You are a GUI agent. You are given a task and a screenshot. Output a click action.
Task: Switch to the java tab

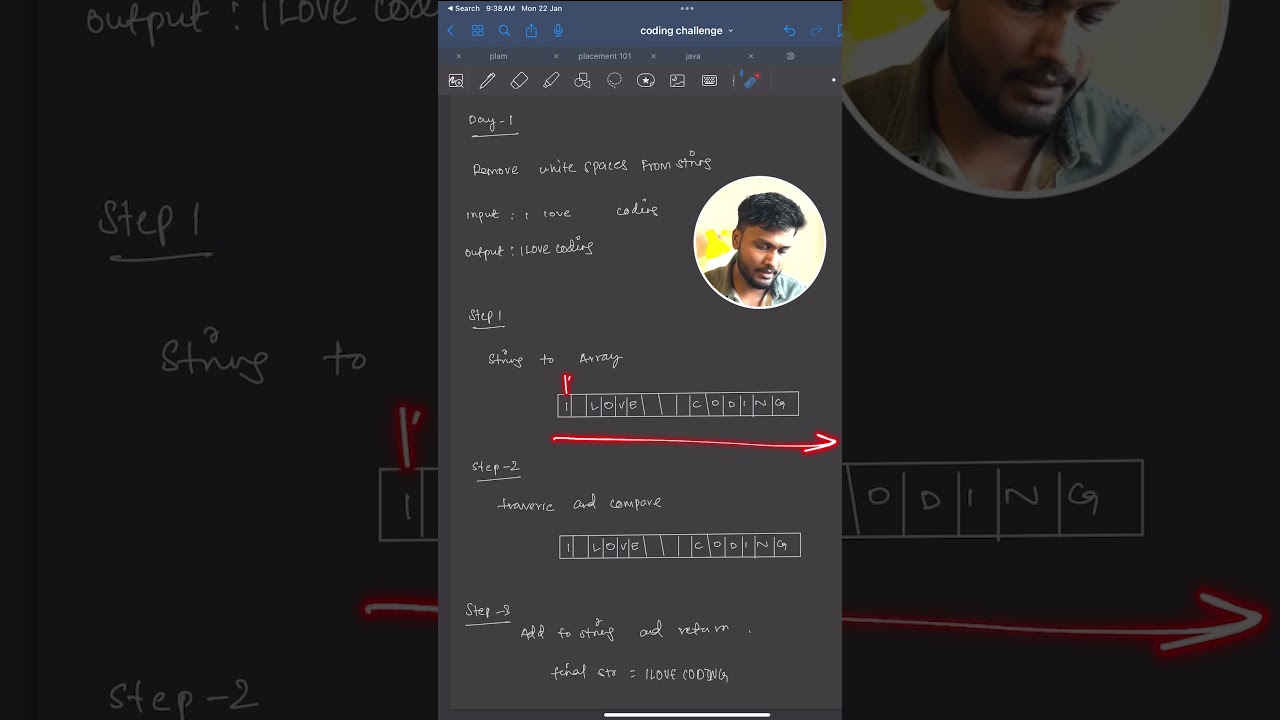coord(693,56)
